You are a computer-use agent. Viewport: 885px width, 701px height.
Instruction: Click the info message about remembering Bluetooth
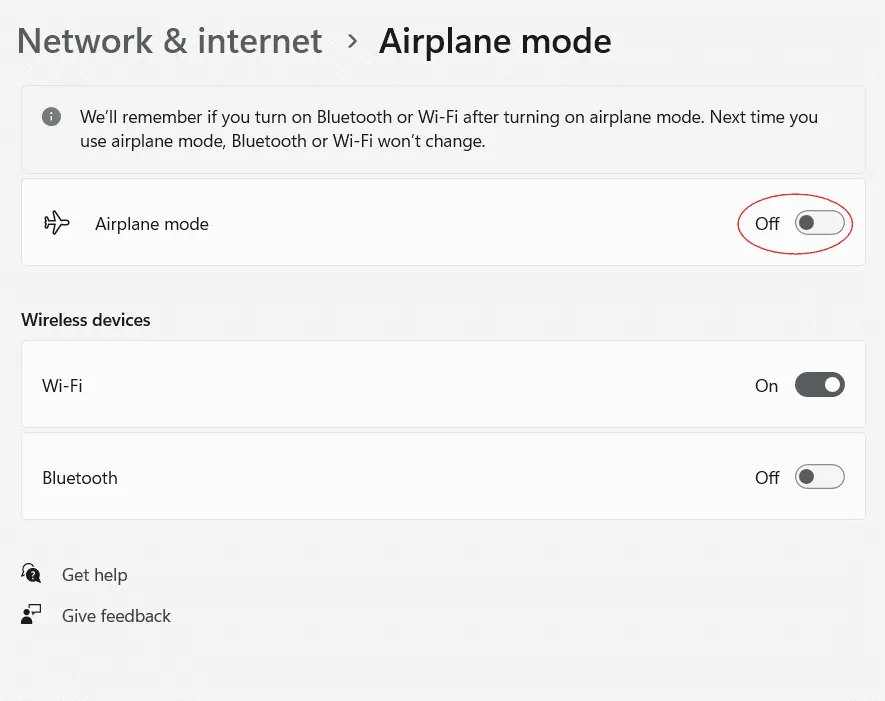pos(449,129)
